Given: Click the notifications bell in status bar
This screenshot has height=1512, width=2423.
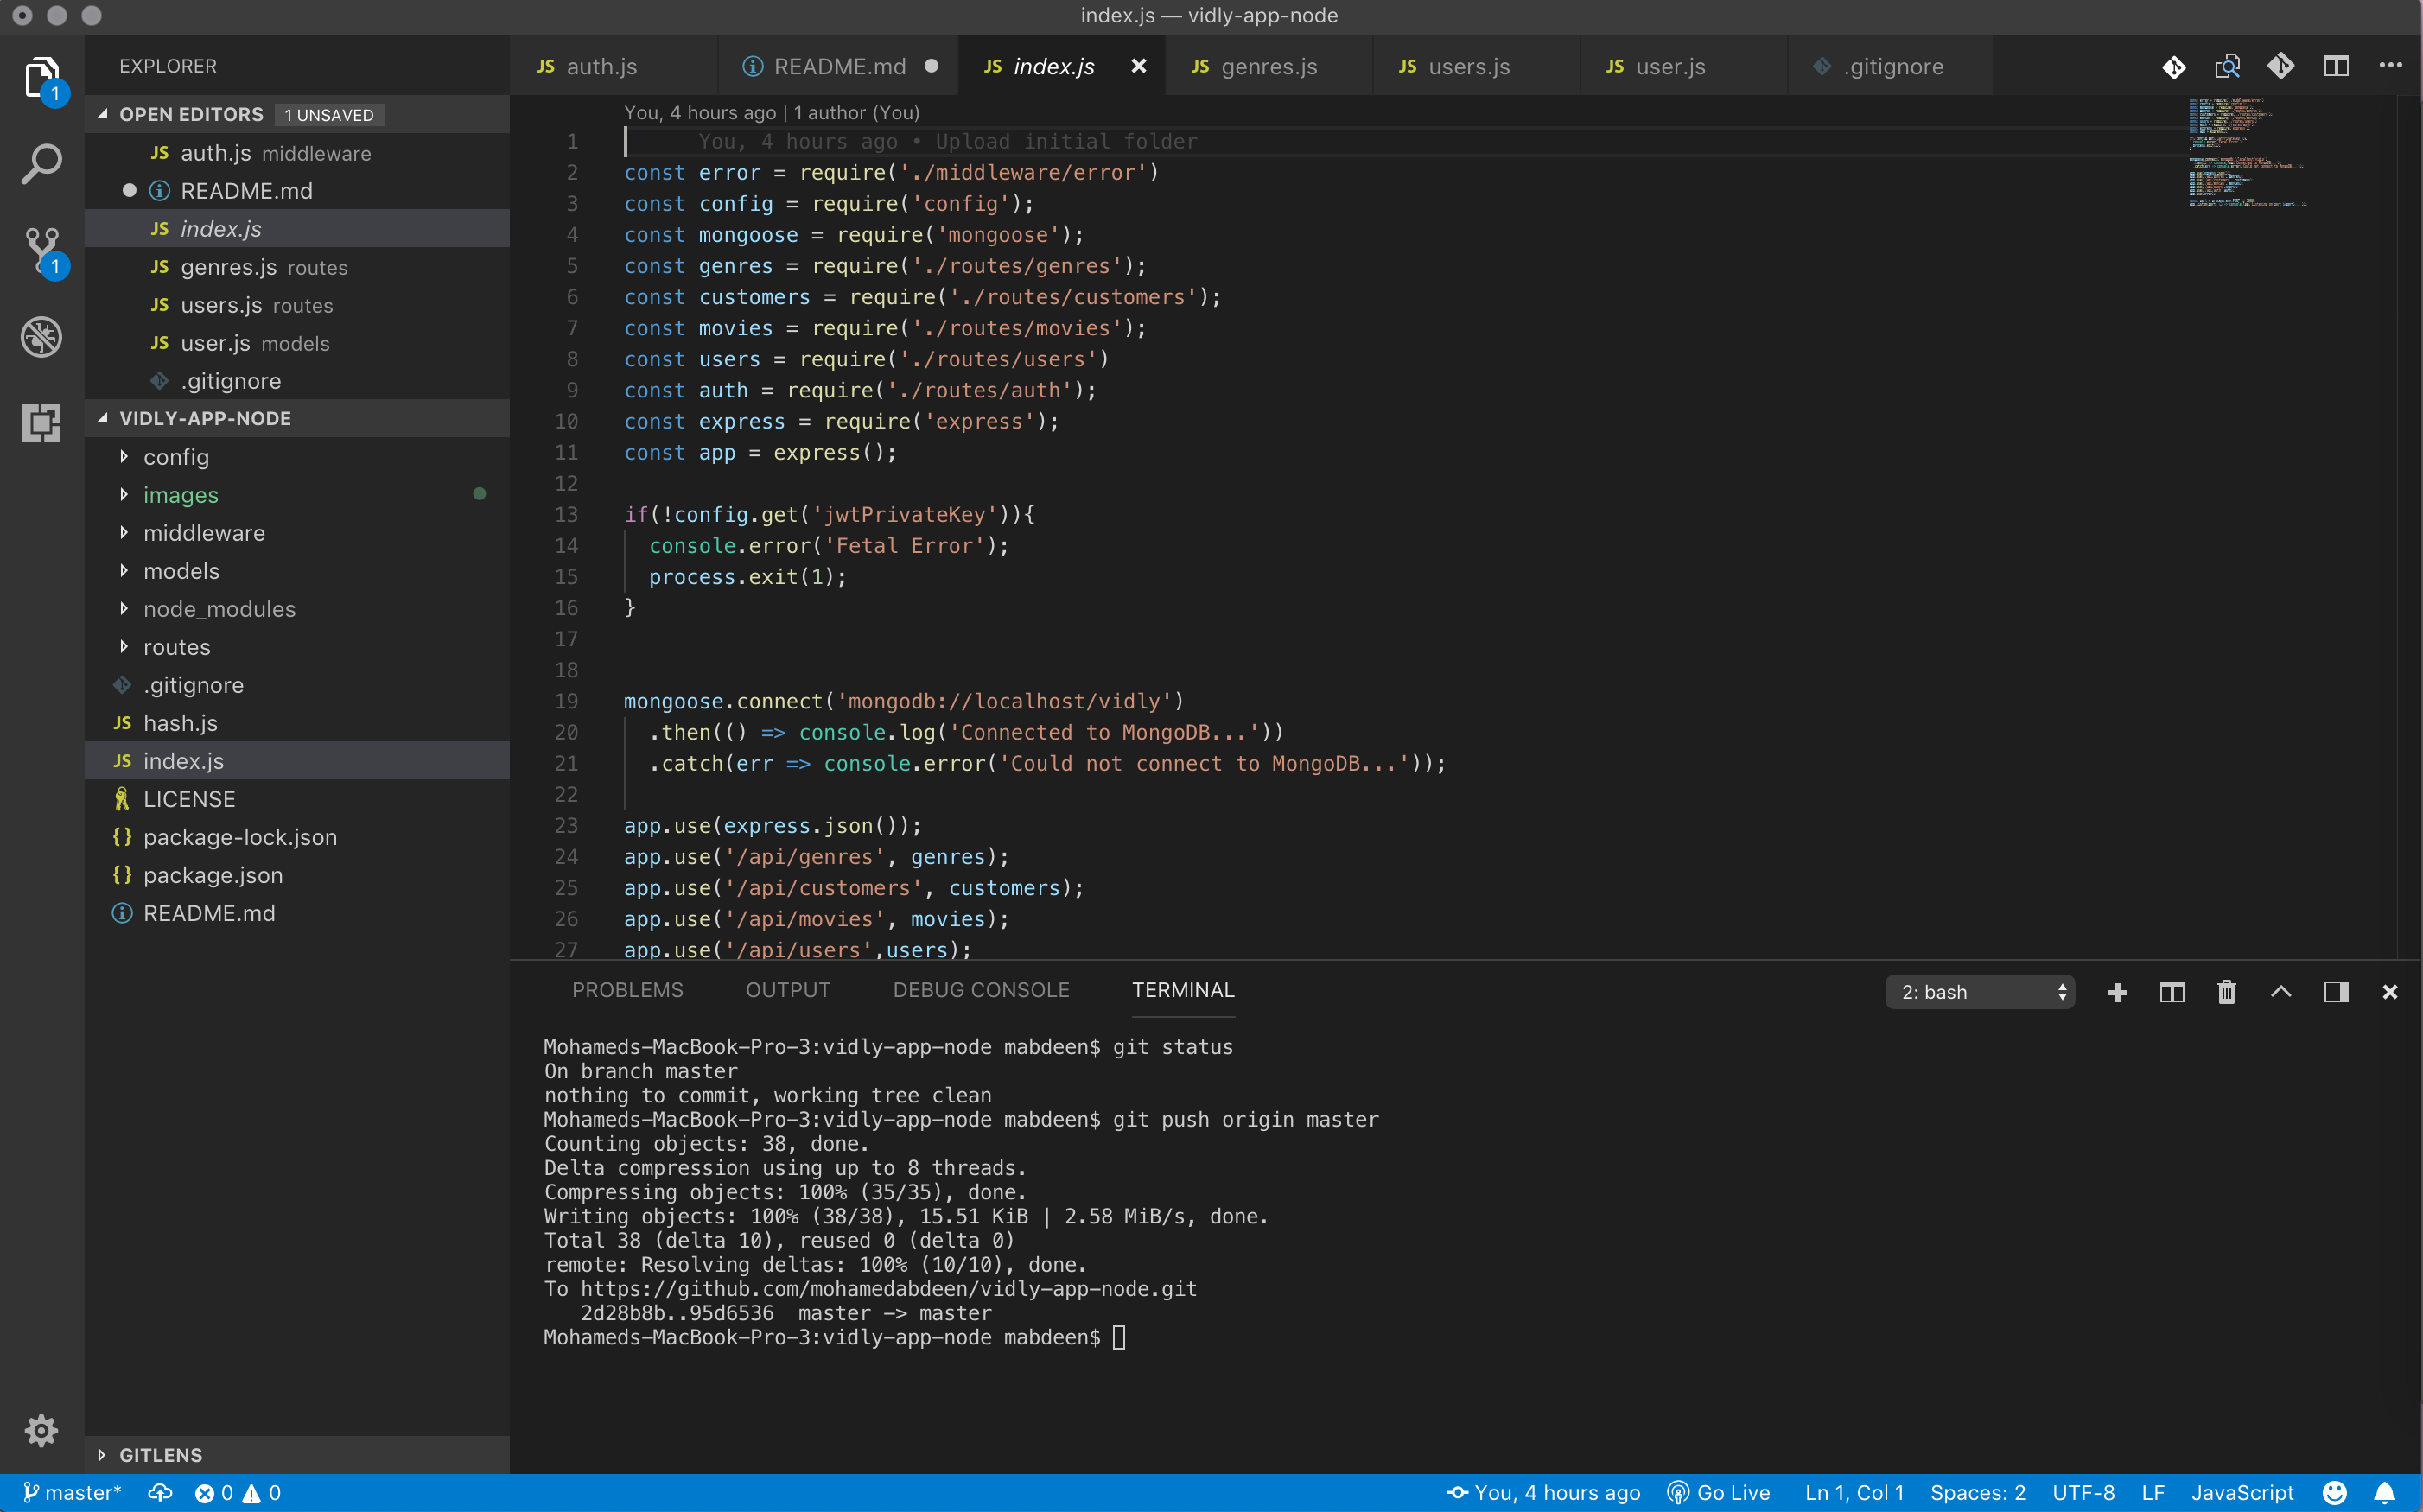Looking at the screenshot, I should [2384, 1492].
